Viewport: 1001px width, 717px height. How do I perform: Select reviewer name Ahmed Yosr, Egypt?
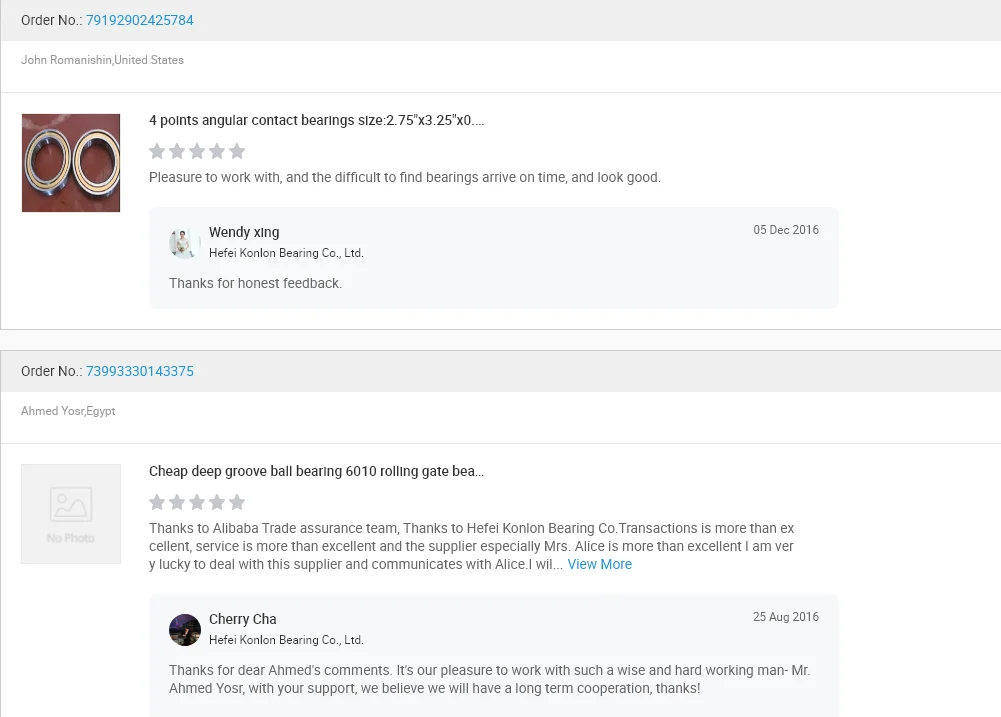tap(68, 411)
